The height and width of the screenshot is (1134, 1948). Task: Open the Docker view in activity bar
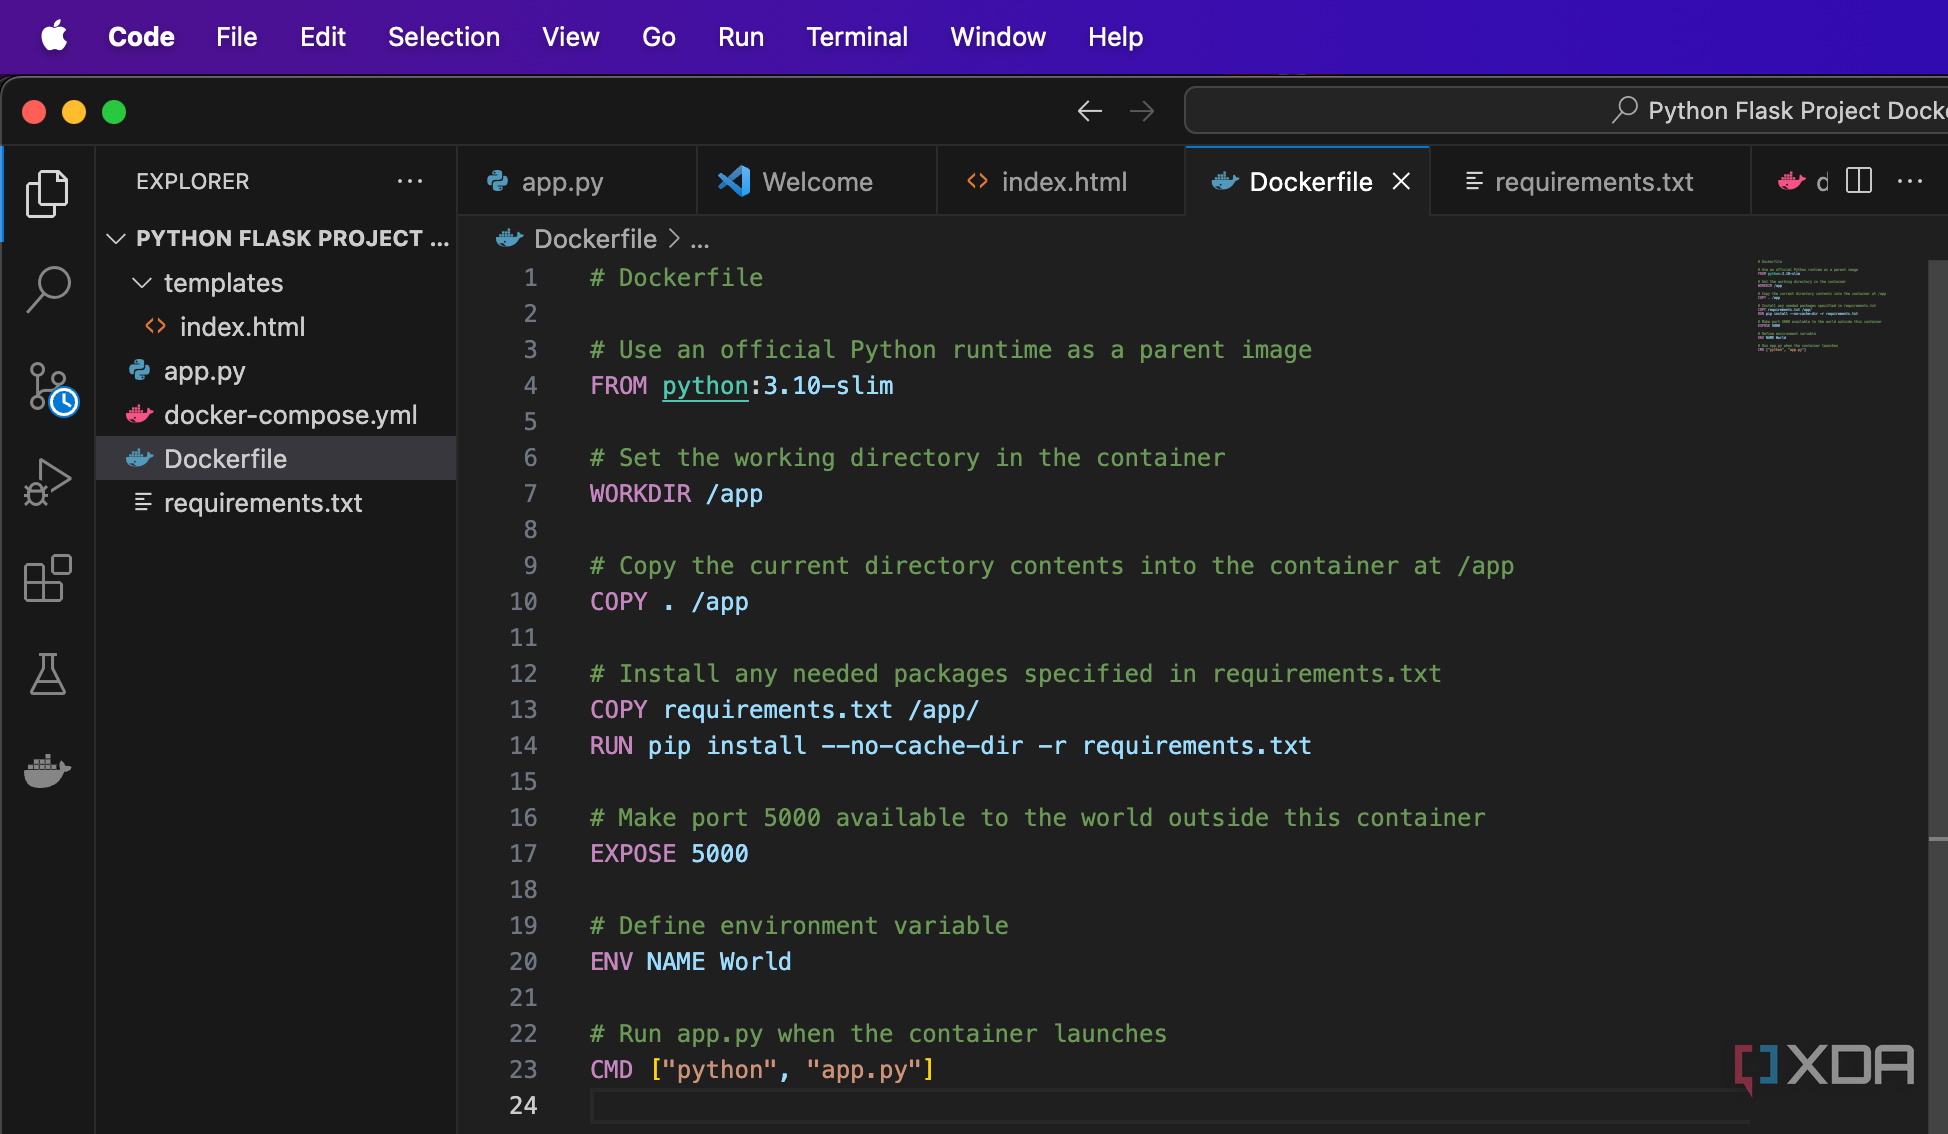pos(47,771)
